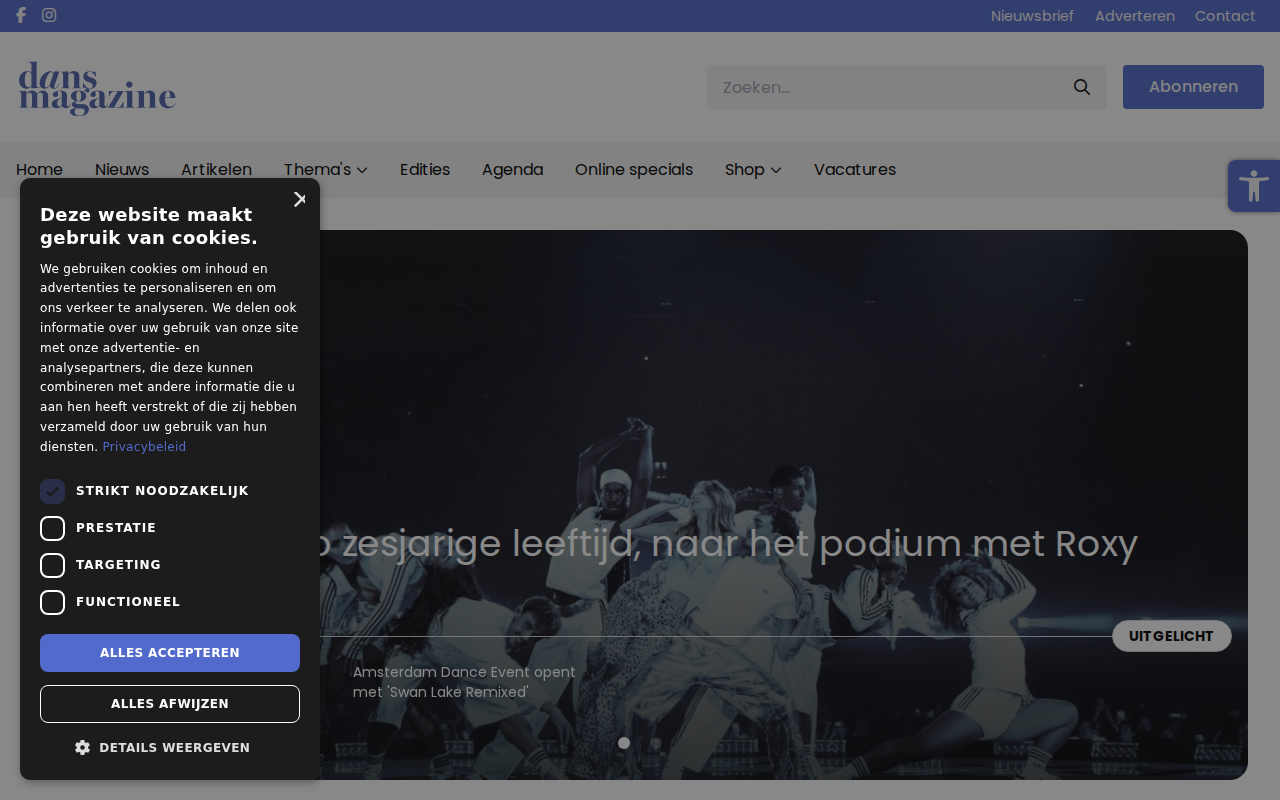Screen dimensions: 1280x800
Task: Enable the Prestatie cookies checkbox
Action: pos(52,528)
